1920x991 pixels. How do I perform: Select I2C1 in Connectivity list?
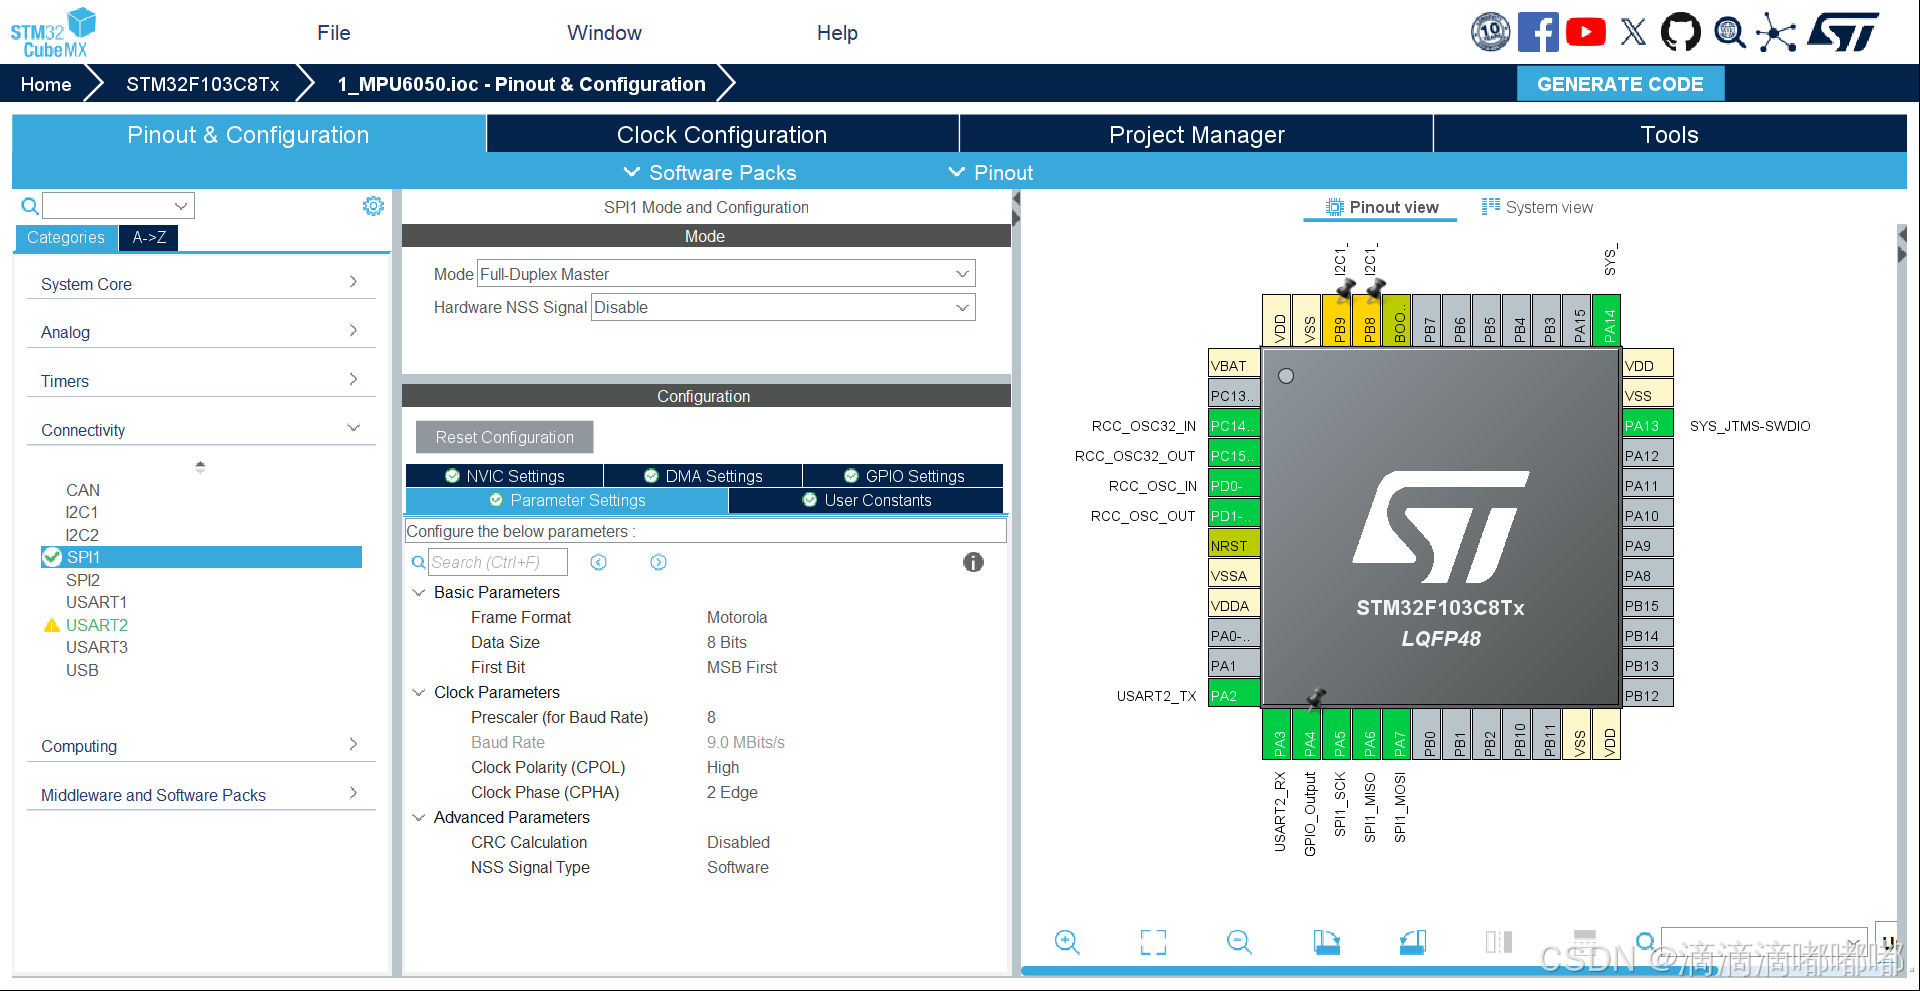coord(82,512)
